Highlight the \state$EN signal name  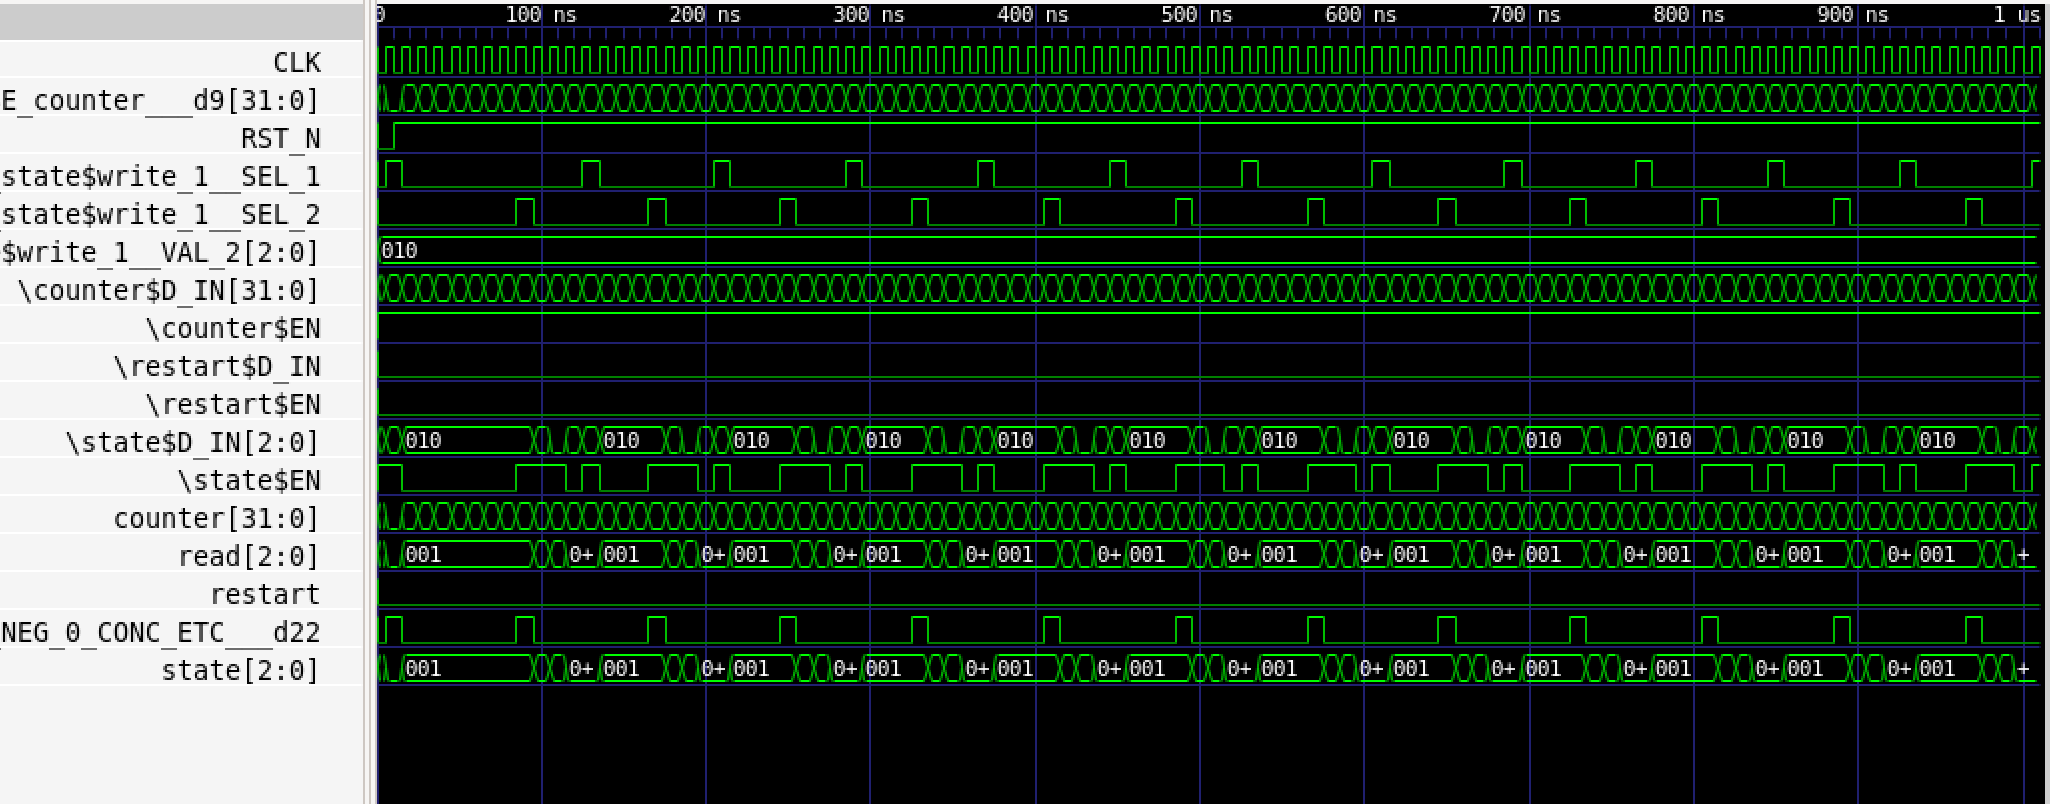248,481
